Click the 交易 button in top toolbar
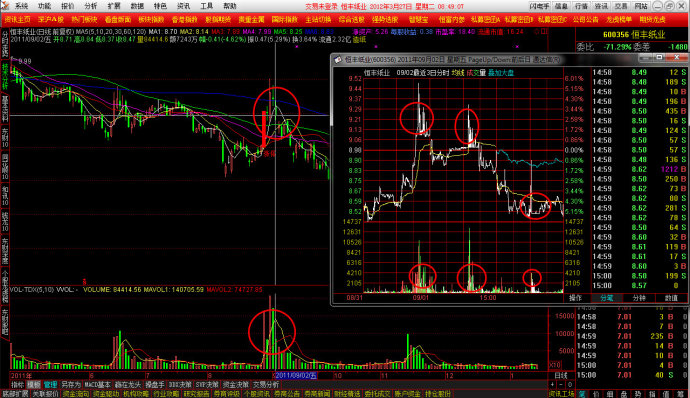Screen dimensions: 690x398 621,6
